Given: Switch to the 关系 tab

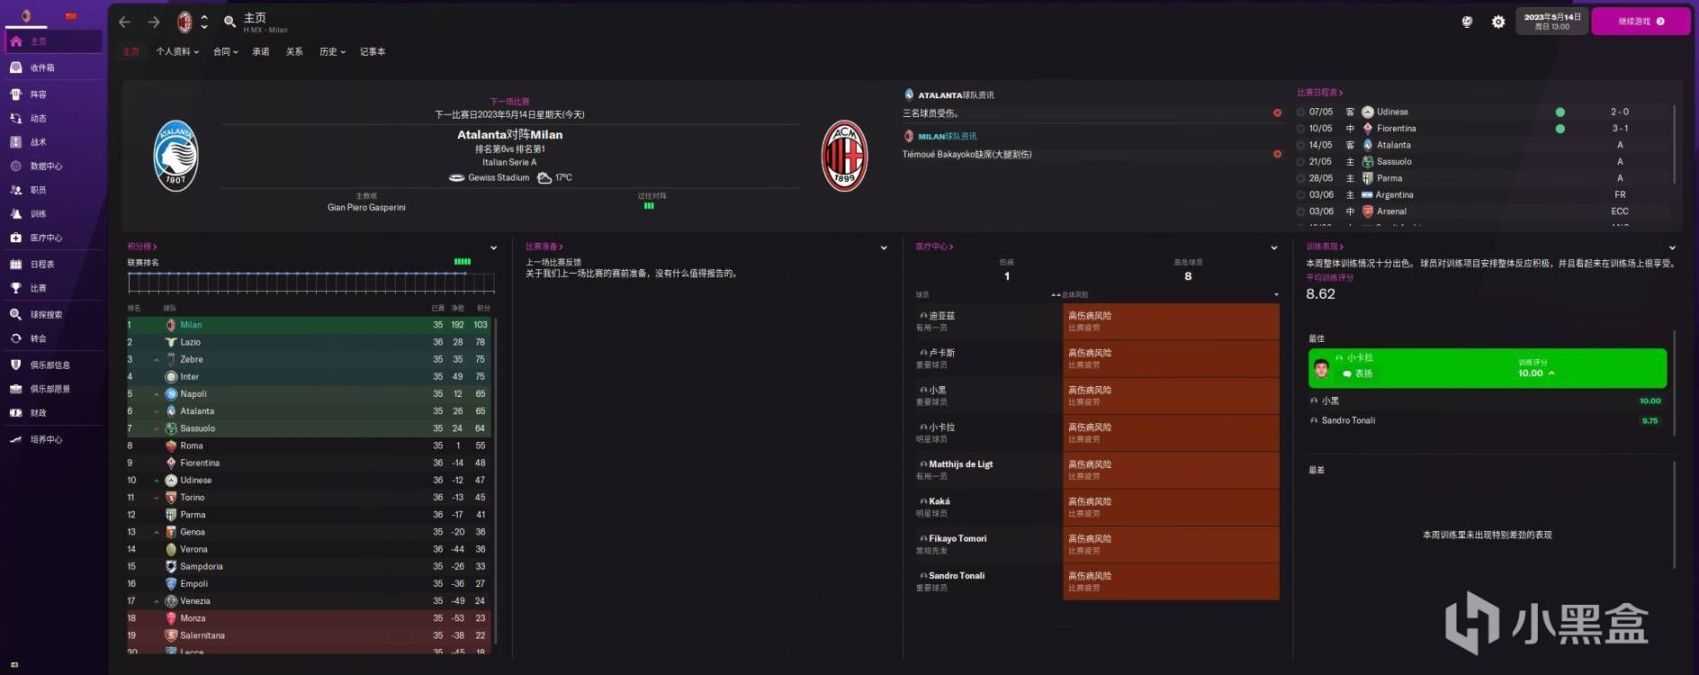Looking at the screenshot, I should [x=294, y=52].
